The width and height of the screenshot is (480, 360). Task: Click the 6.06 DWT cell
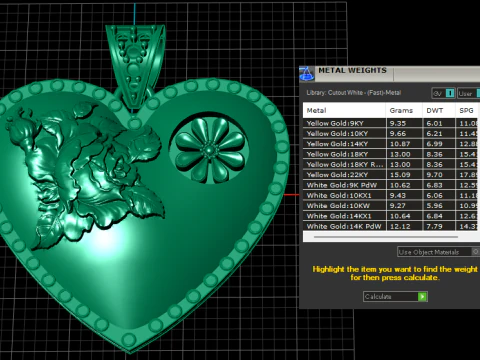(x=439, y=196)
